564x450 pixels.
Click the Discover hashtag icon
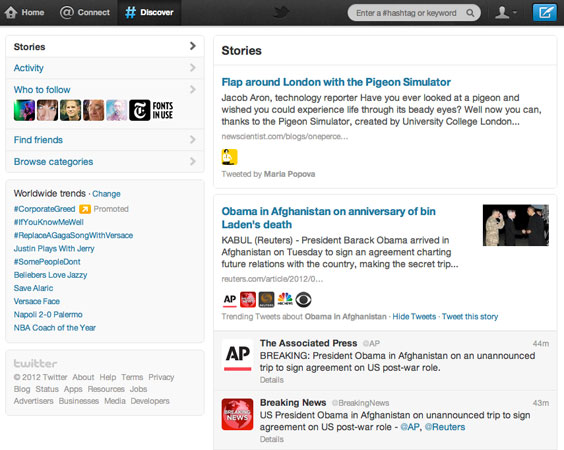tap(130, 13)
